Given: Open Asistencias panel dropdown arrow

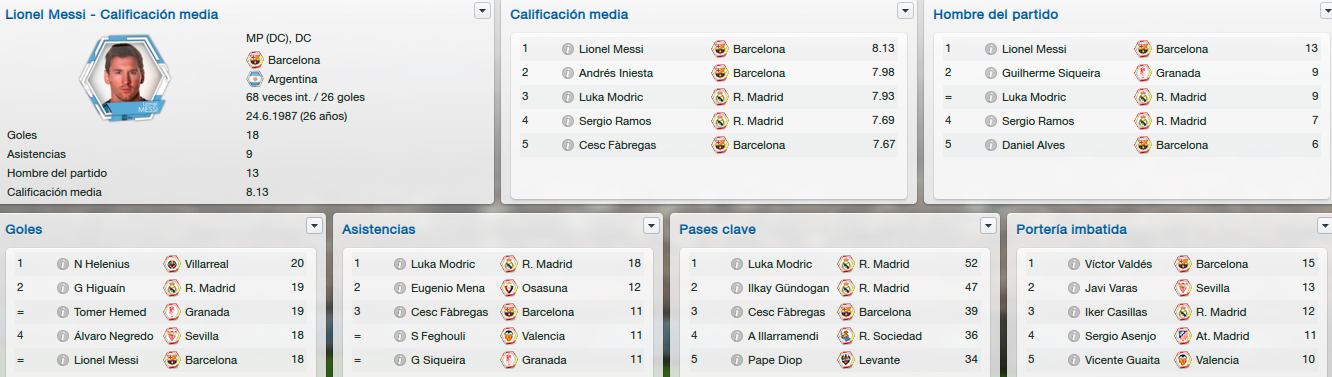Looking at the screenshot, I should [x=652, y=225].
